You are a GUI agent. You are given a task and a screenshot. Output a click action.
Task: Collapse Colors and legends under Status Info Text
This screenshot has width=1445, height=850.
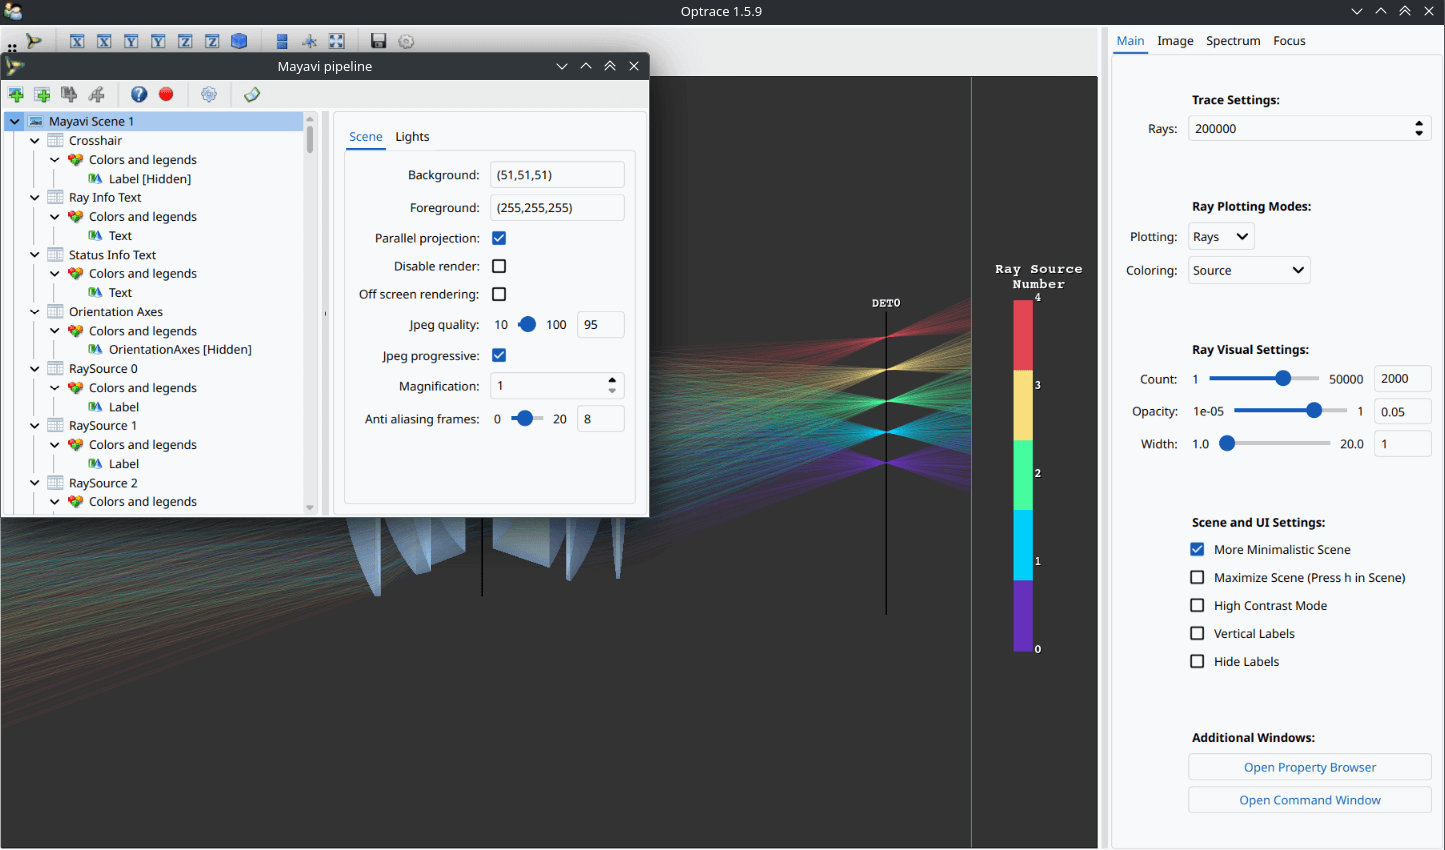[55, 274]
